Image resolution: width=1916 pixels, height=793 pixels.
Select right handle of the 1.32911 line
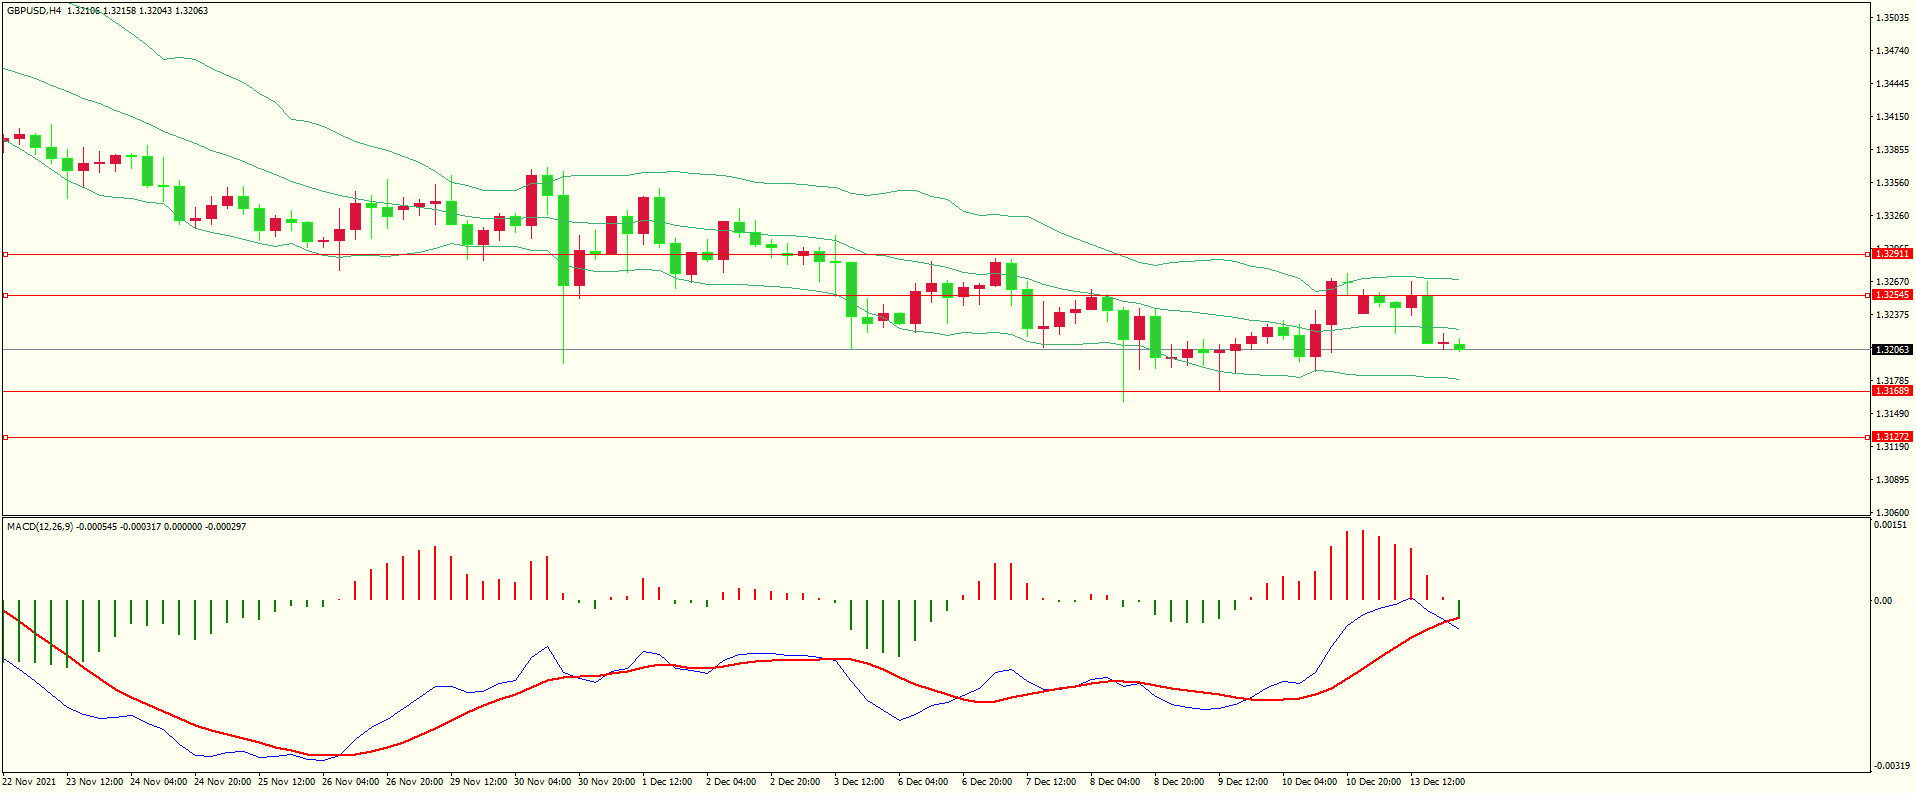click(x=1868, y=255)
